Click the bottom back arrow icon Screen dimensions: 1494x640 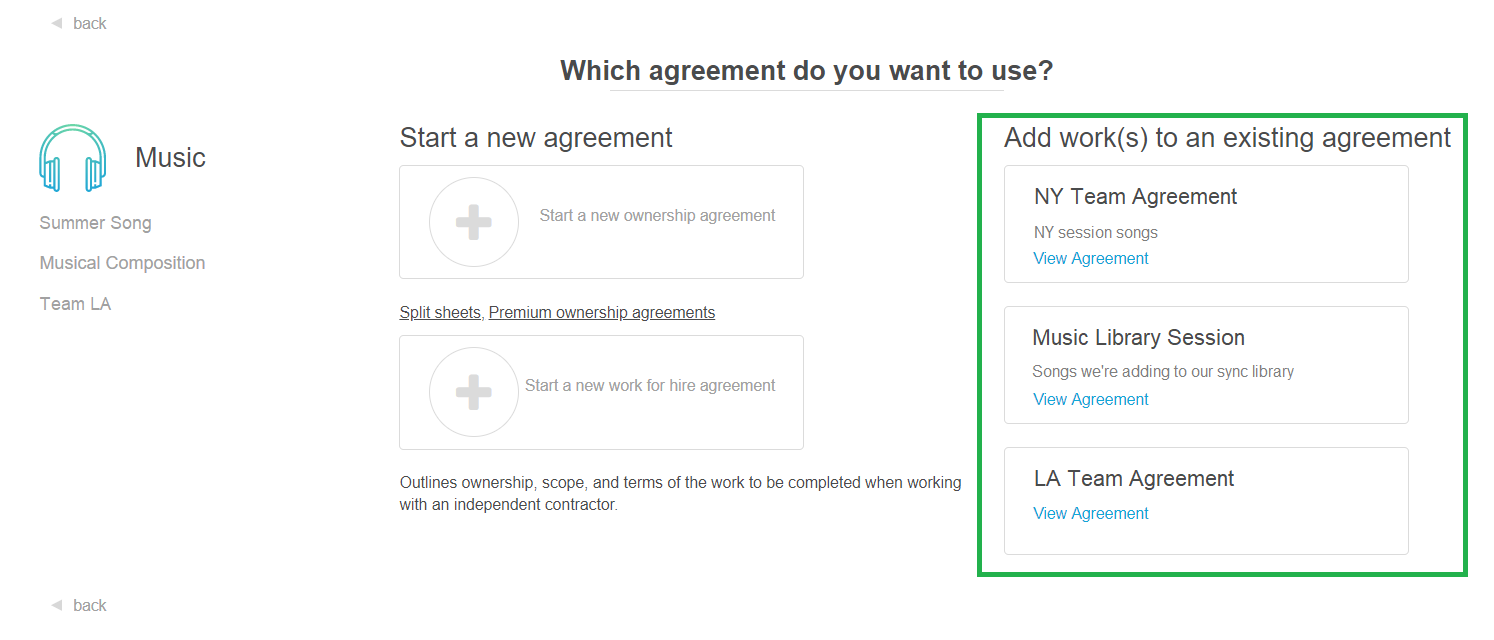pyautogui.click(x=56, y=605)
